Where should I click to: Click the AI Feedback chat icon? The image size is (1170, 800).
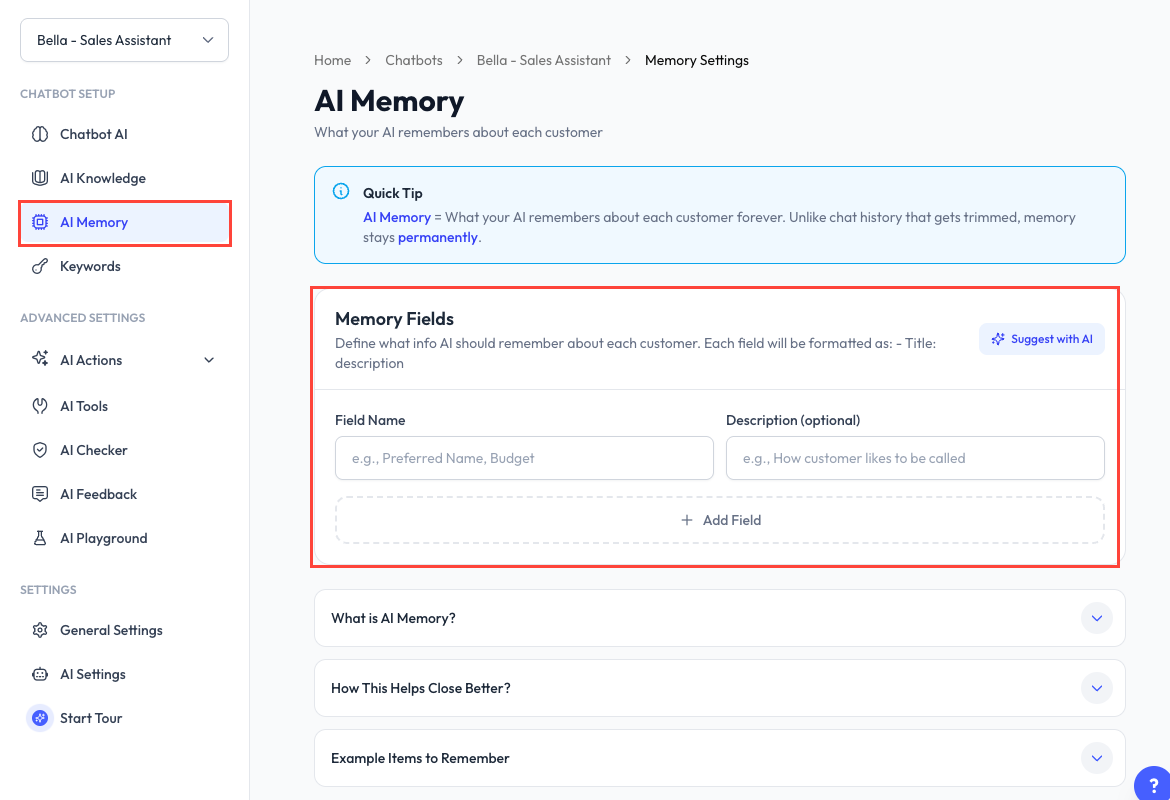[x=40, y=494]
